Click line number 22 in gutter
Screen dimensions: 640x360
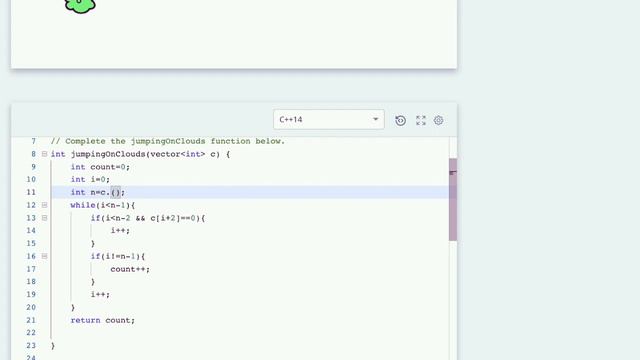pyautogui.click(x=31, y=333)
